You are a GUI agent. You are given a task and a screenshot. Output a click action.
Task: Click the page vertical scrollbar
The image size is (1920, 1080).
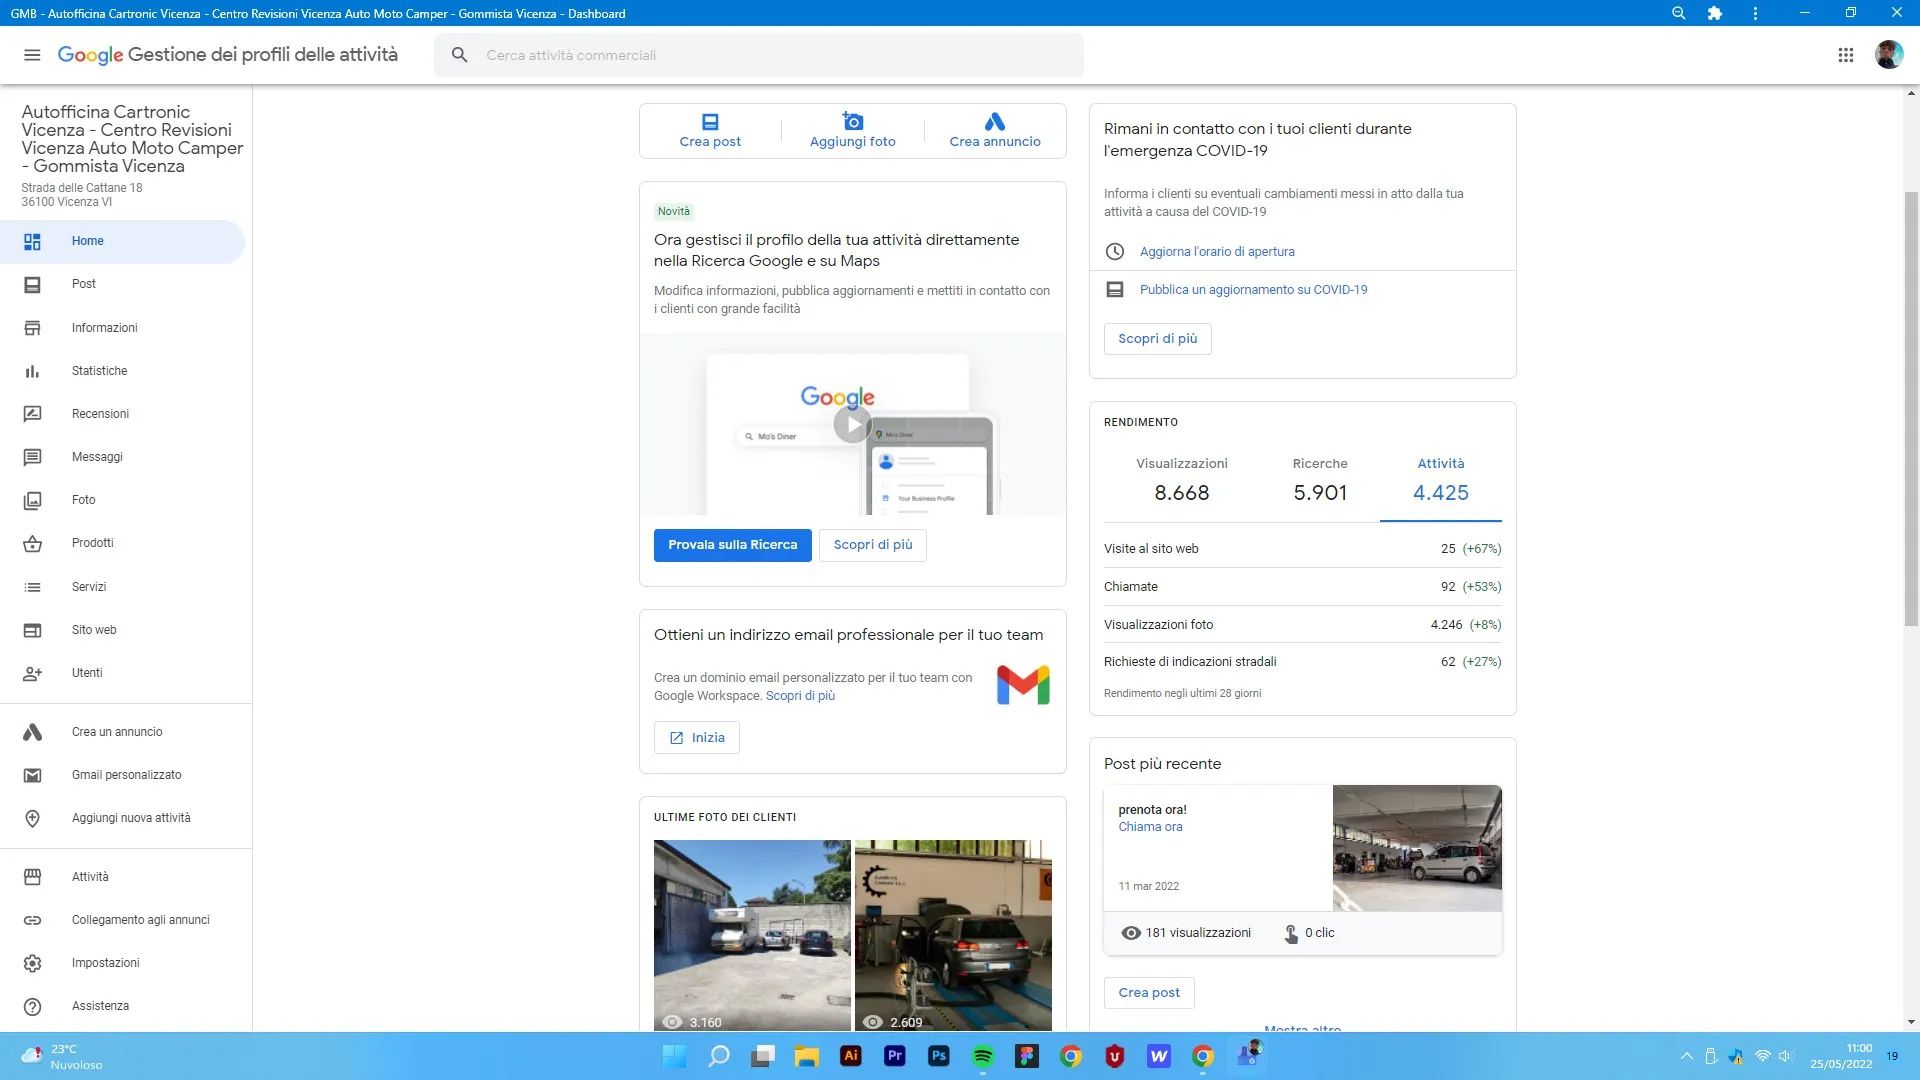tap(1911, 410)
